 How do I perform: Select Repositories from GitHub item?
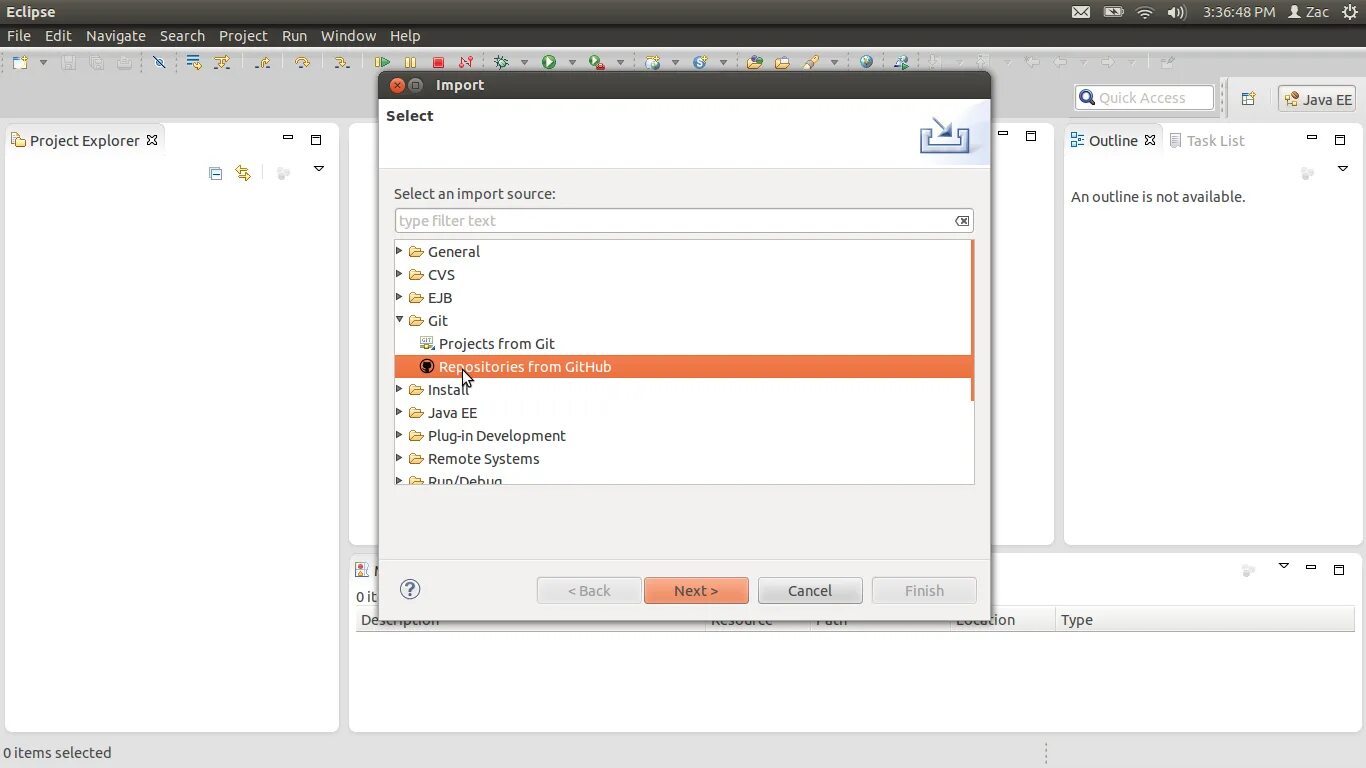684,366
